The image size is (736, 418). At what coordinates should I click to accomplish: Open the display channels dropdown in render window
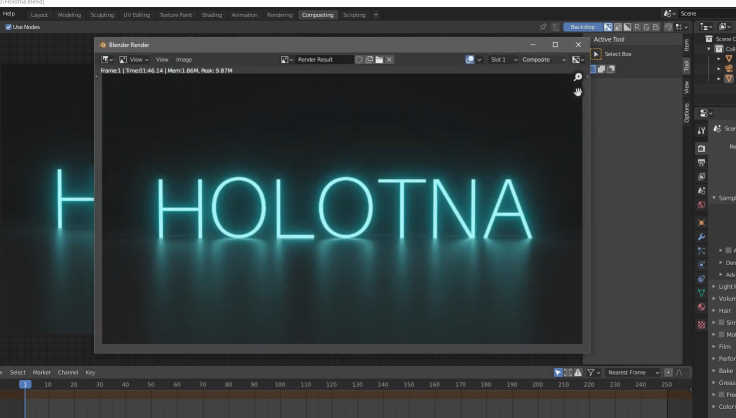pyautogui.click(x=577, y=60)
